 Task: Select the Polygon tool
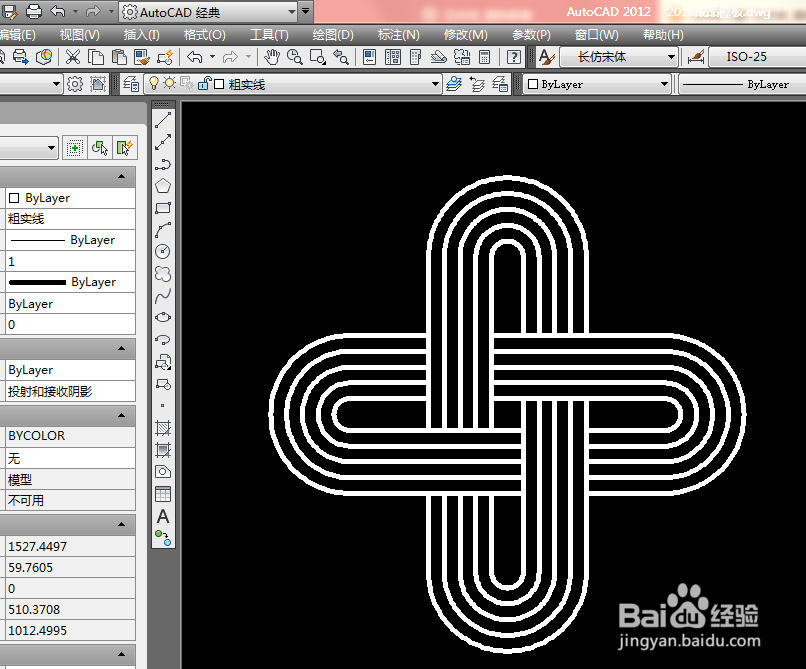click(163, 186)
